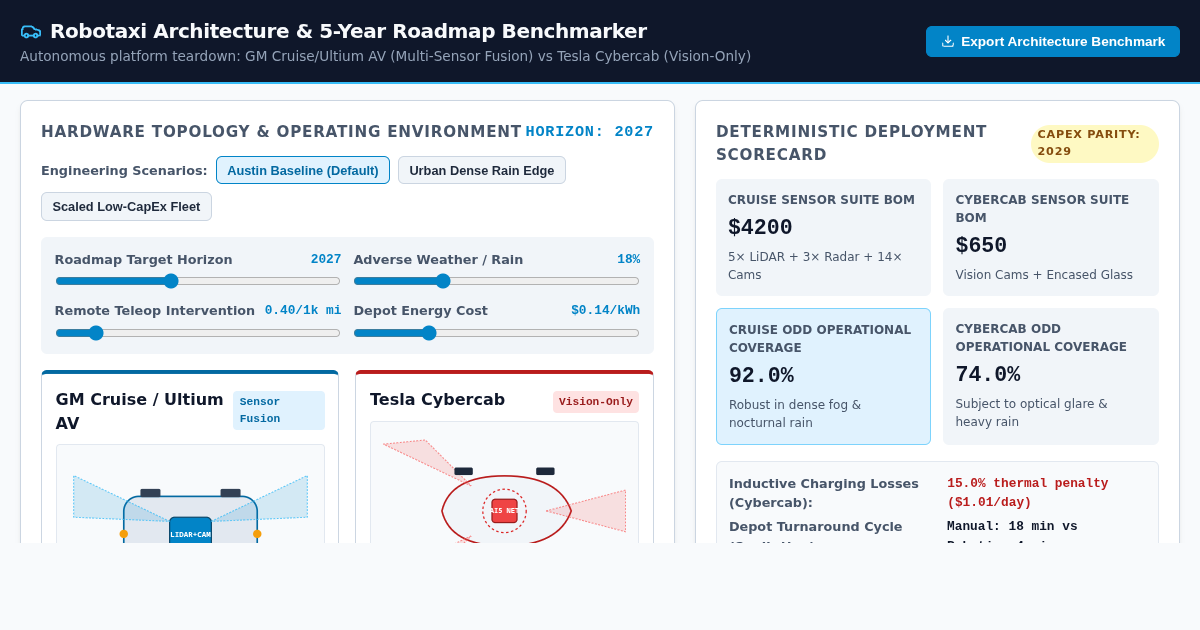Select the Scaled Low-CapEx Fleet scenario
This screenshot has height=630, width=1200.
pos(126,206)
